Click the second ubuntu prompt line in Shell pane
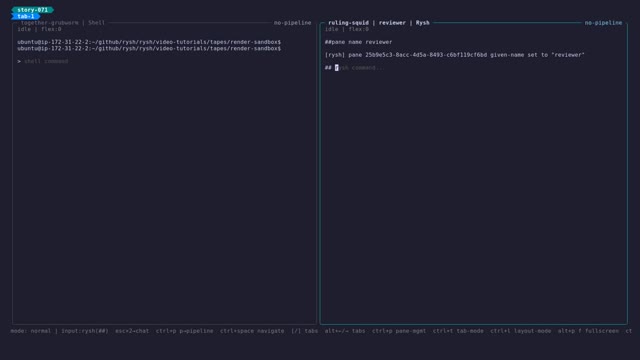This screenshot has width=640, height=360. 149,49
